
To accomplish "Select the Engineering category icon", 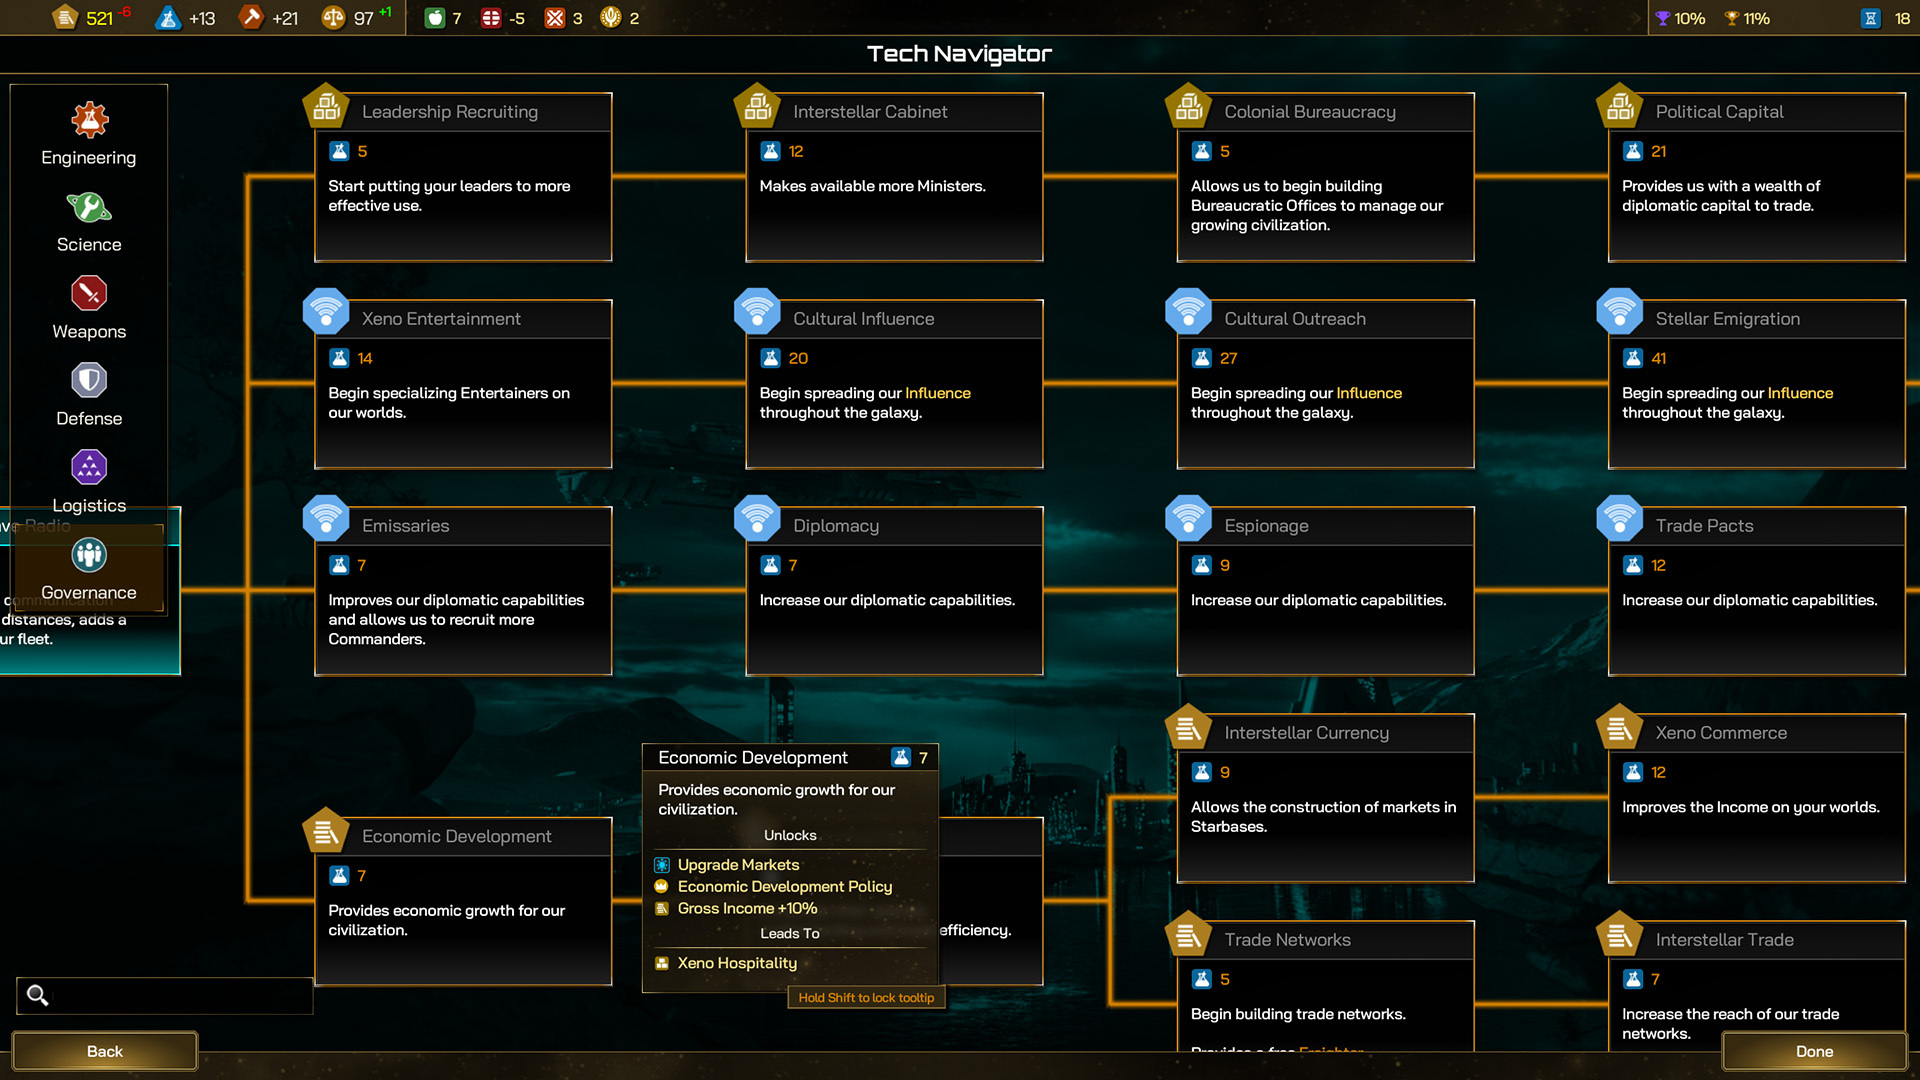I will (89, 121).
